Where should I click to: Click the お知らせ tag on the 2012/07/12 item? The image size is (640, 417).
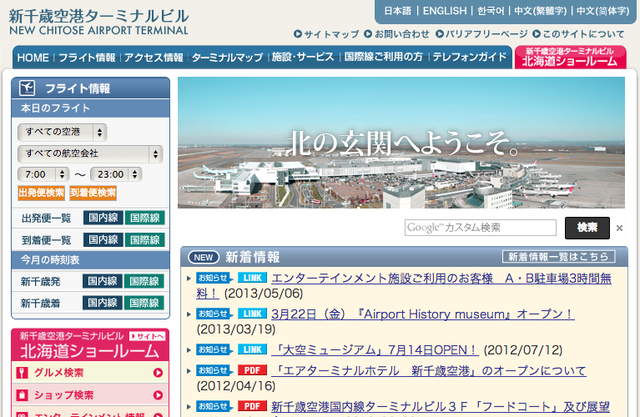click(x=214, y=349)
